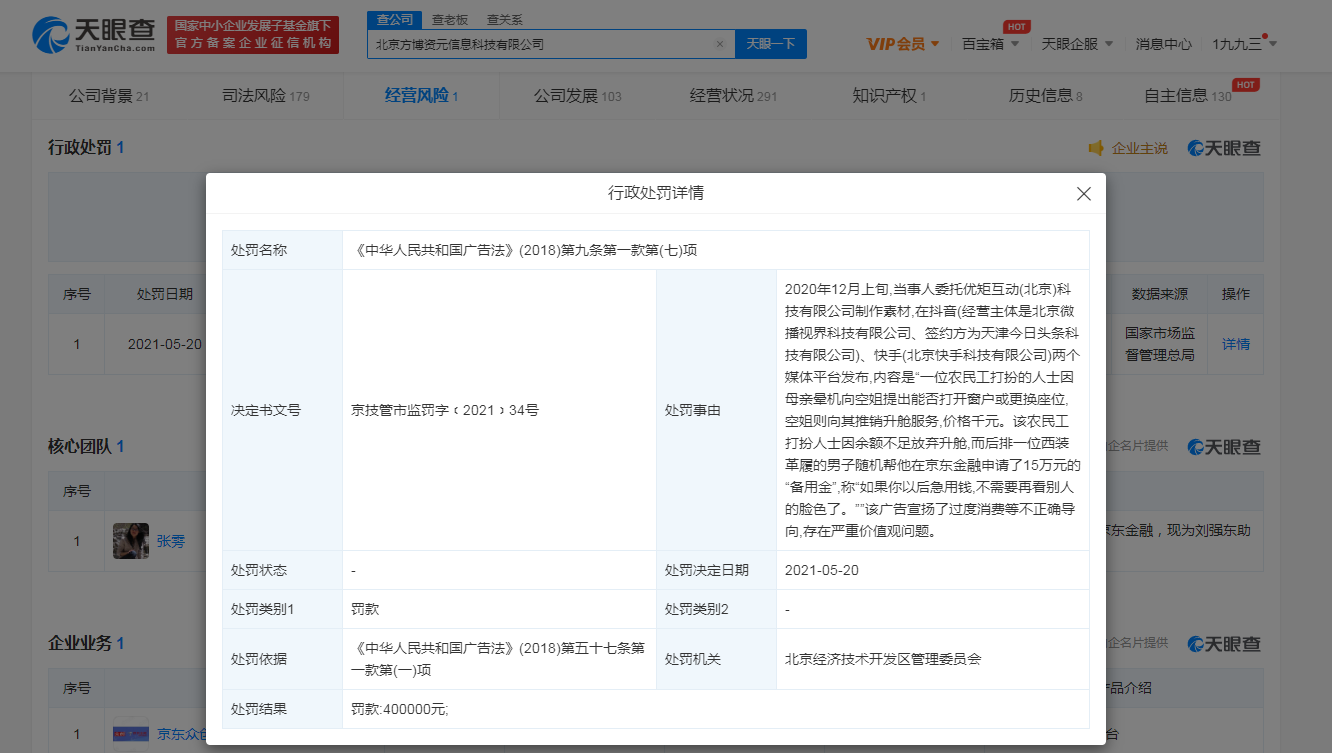Expand the 百宝箱 menu
The height and width of the screenshot is (753, 1332).
(x=990, y=44)
